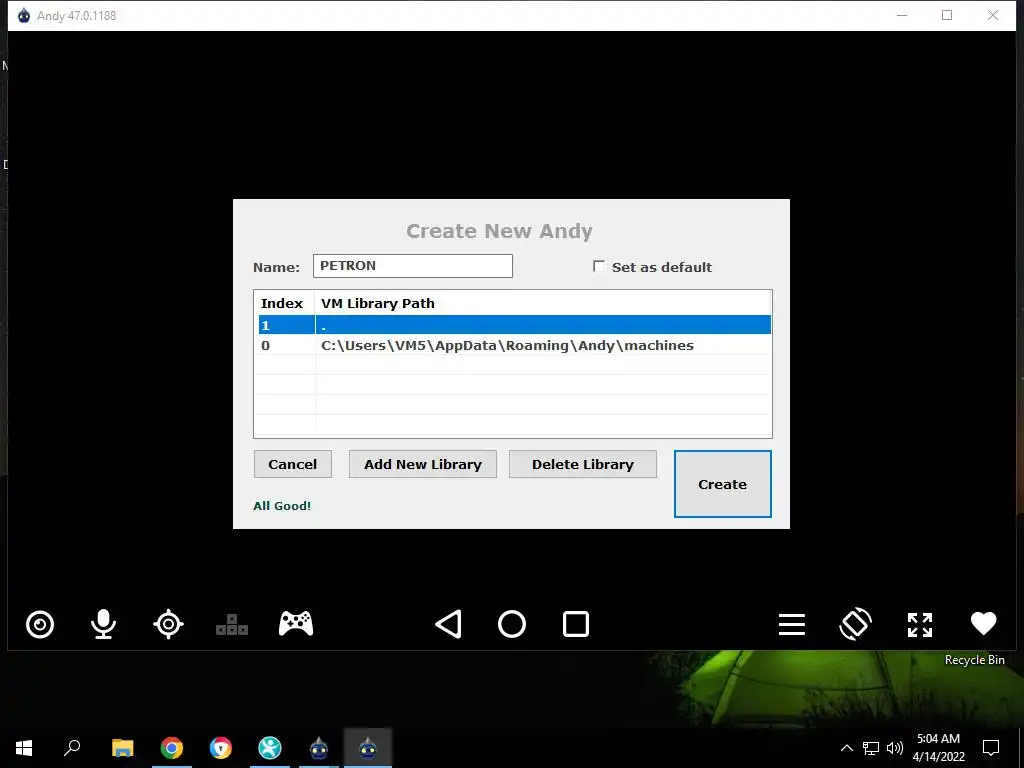This screenshot has height=768, width=1024.
Task: Tap the Android home circle button
Action: 512,624
